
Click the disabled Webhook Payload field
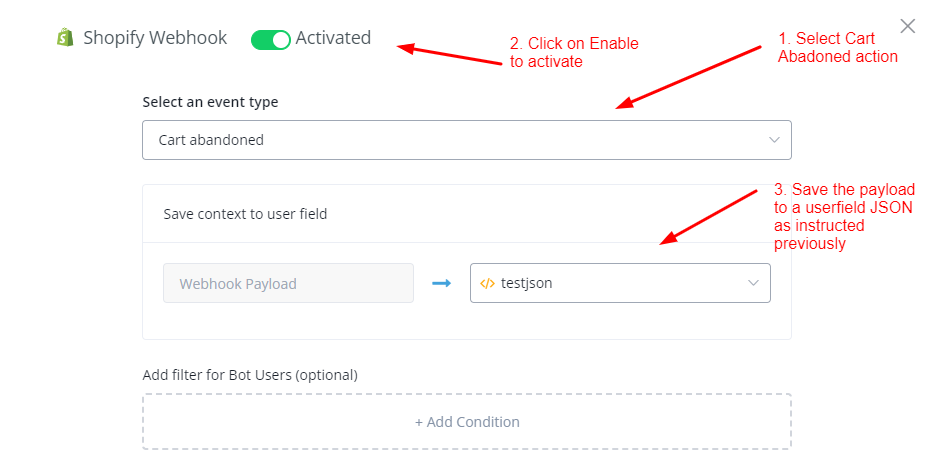[288, 283]
